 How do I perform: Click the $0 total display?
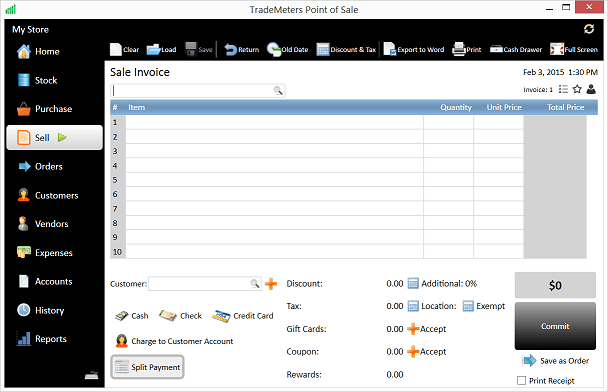[x=555, y=285]
